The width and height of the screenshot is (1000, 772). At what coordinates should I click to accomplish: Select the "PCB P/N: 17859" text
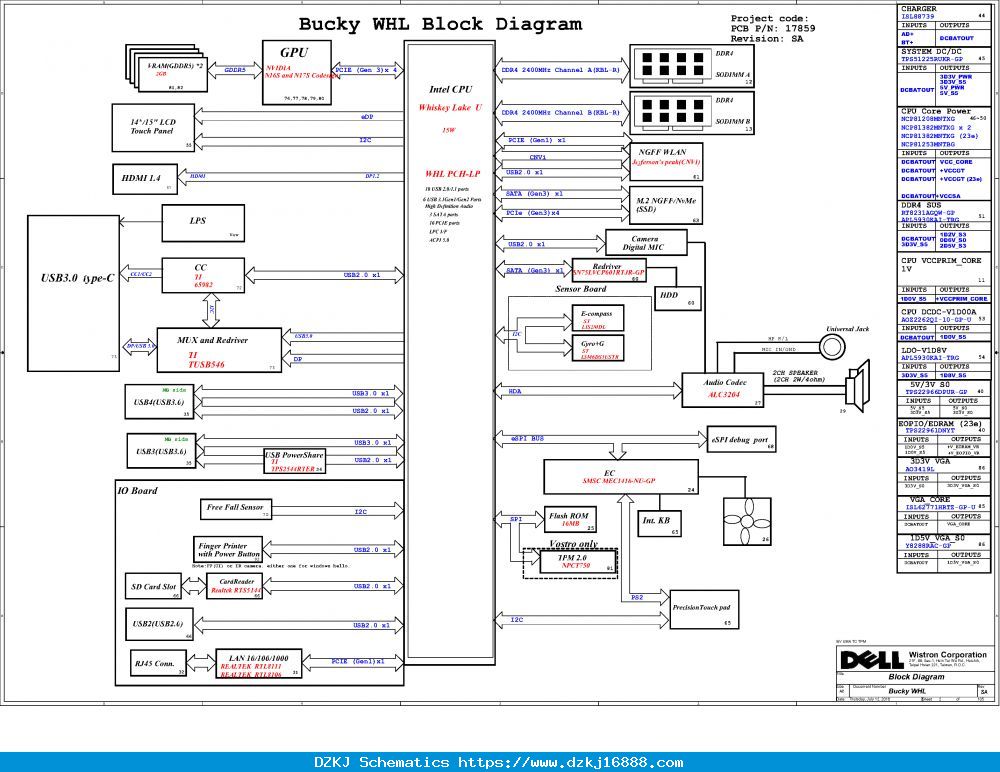(773, 28)
